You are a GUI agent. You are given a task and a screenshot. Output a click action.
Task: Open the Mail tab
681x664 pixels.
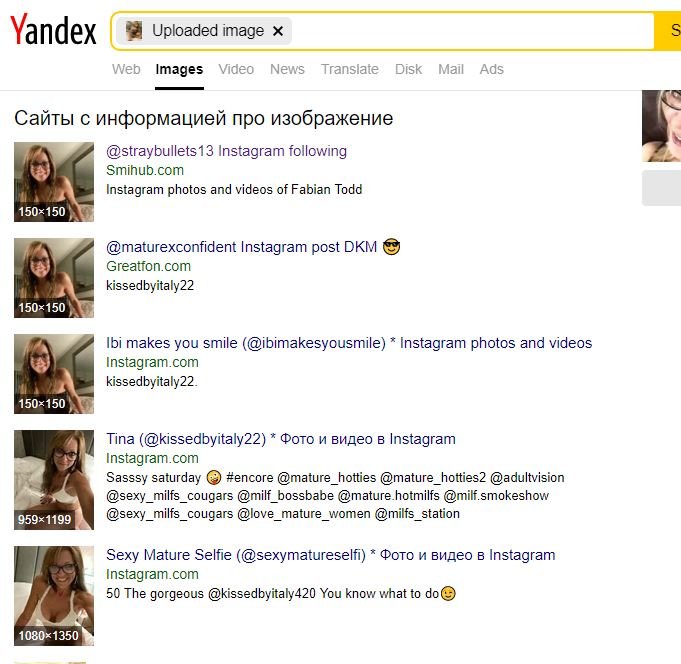(x=451, y=69)
